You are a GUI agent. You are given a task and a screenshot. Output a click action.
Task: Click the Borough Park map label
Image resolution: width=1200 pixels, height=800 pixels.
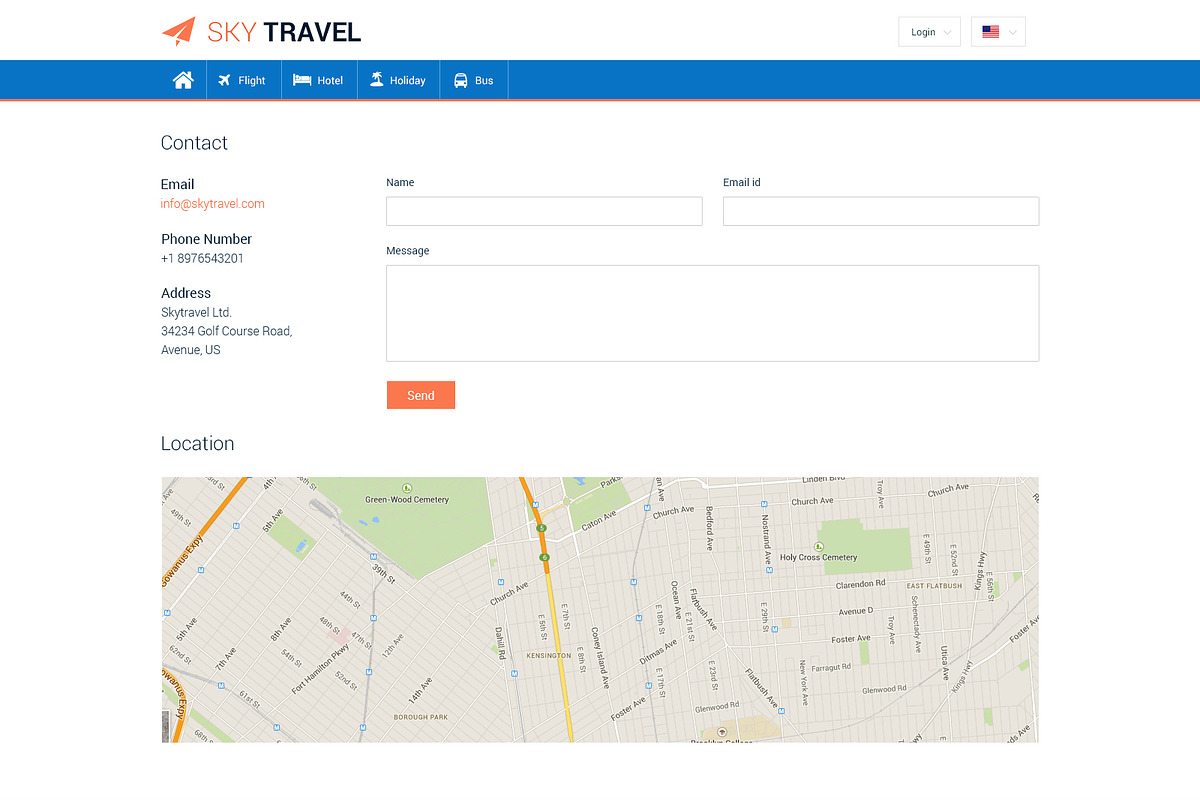[421, 717]
